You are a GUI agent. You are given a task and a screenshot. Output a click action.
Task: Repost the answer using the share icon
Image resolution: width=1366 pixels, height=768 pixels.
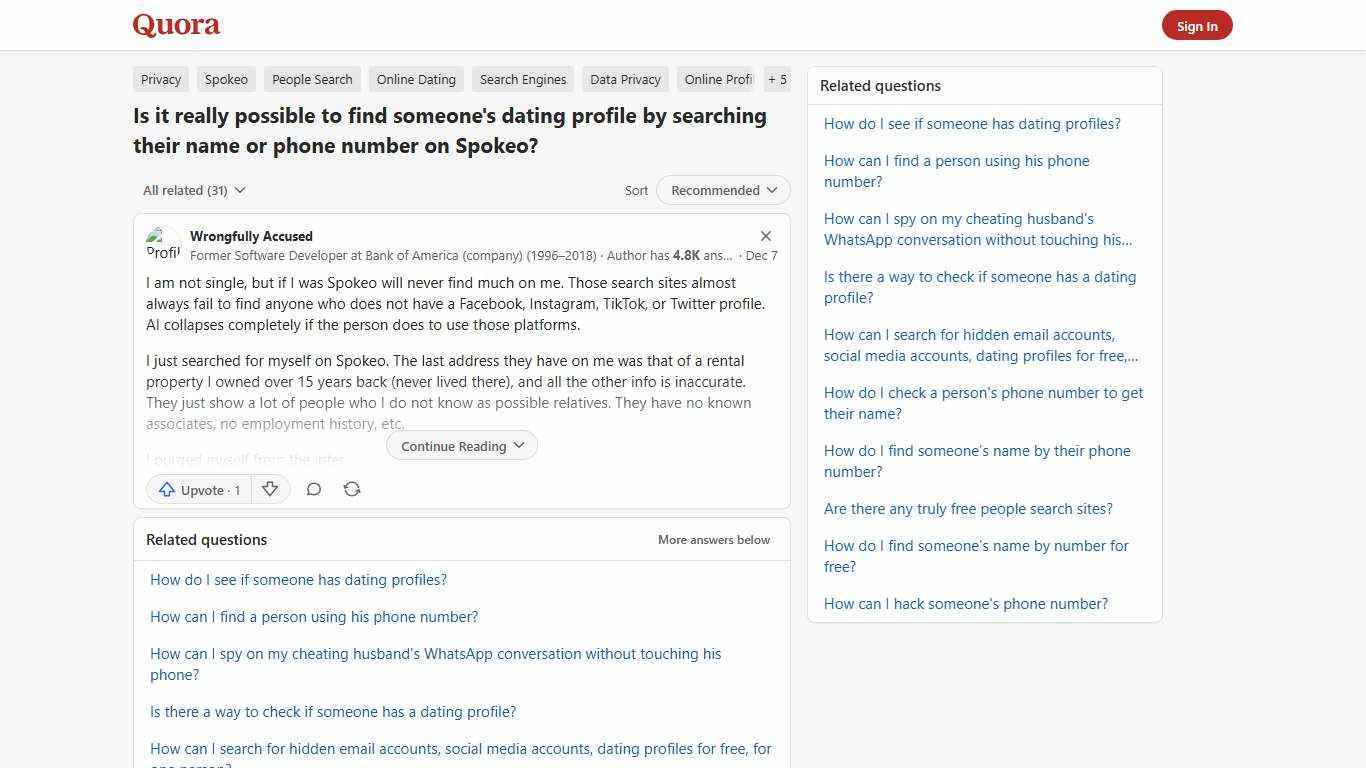click(x=352, y=489)
